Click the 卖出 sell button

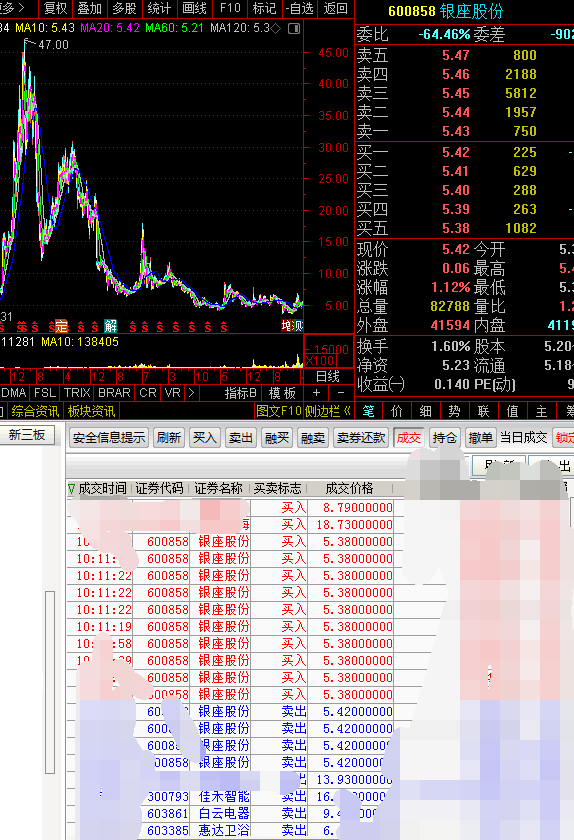(x=240, y=438)
